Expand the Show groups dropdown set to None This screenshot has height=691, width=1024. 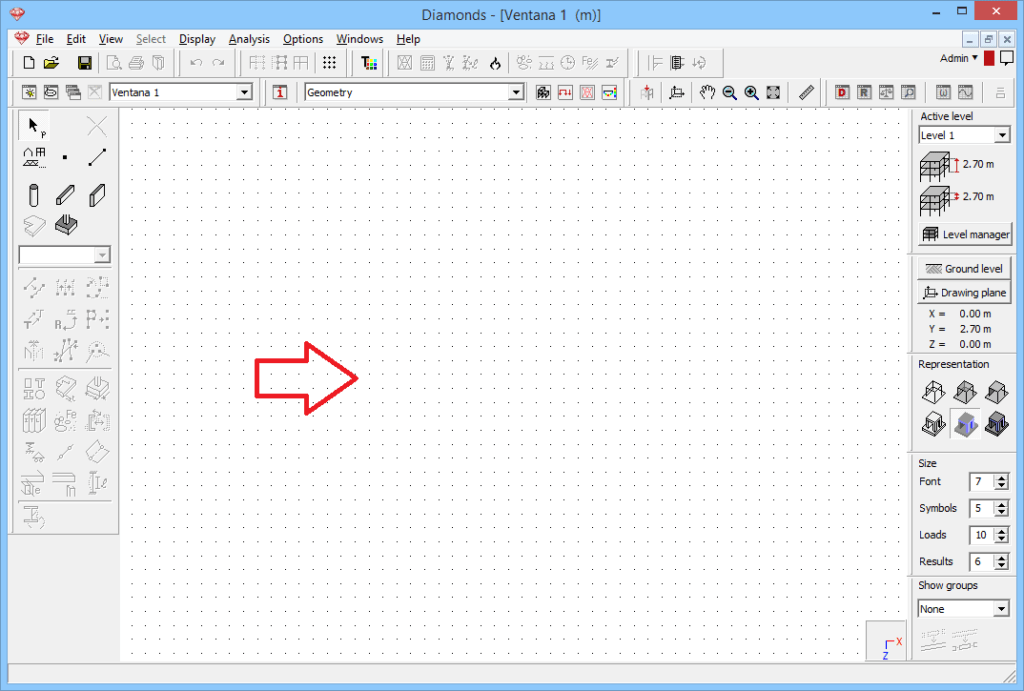pos(963,608)
